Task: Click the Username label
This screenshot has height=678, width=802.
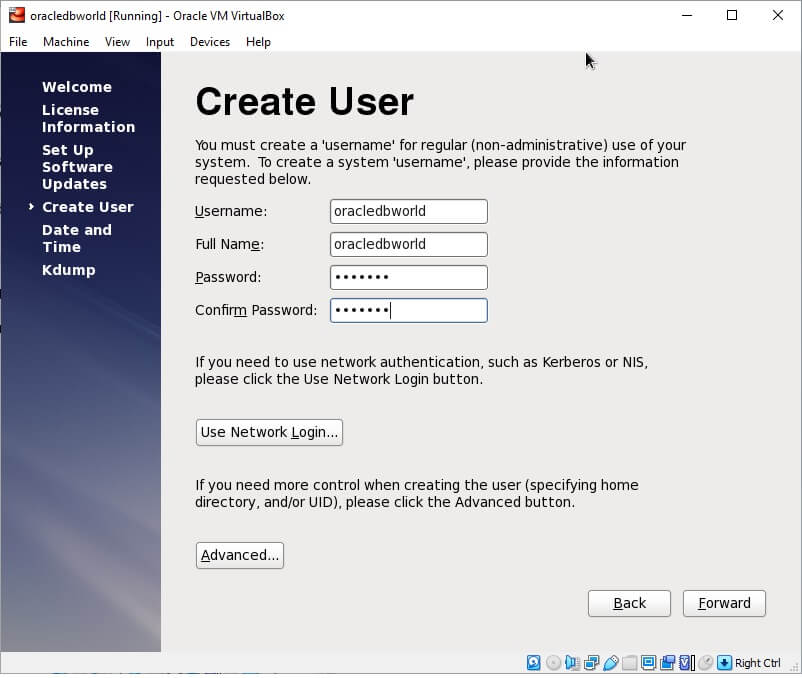Action: click(231, 211)
